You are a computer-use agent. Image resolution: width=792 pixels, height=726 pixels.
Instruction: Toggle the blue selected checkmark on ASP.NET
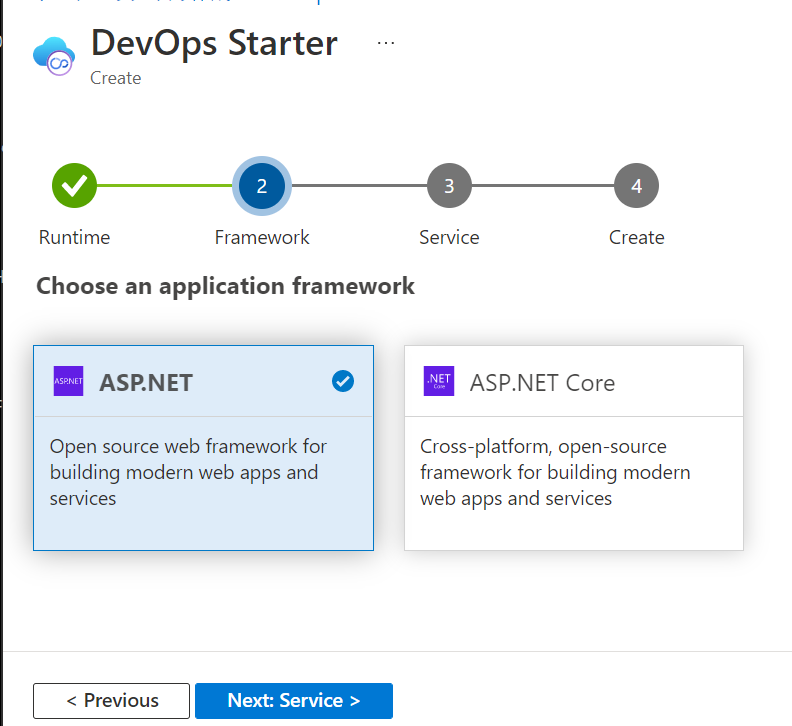click(343, 381)
